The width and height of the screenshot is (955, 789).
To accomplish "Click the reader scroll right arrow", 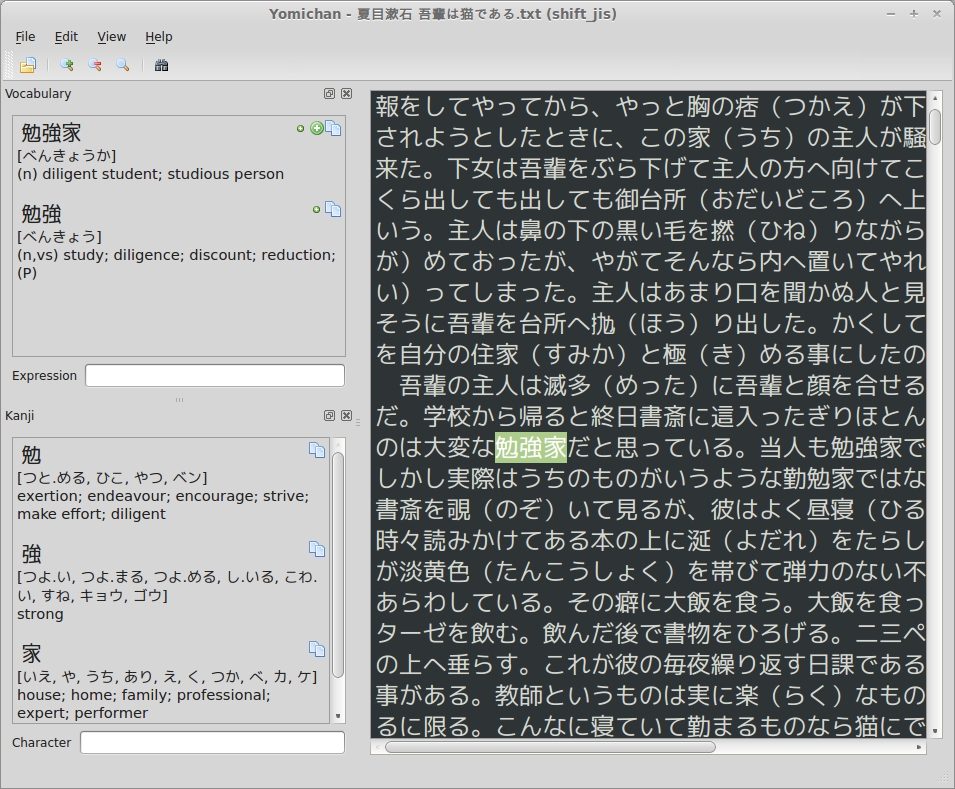I will (919, 747).
